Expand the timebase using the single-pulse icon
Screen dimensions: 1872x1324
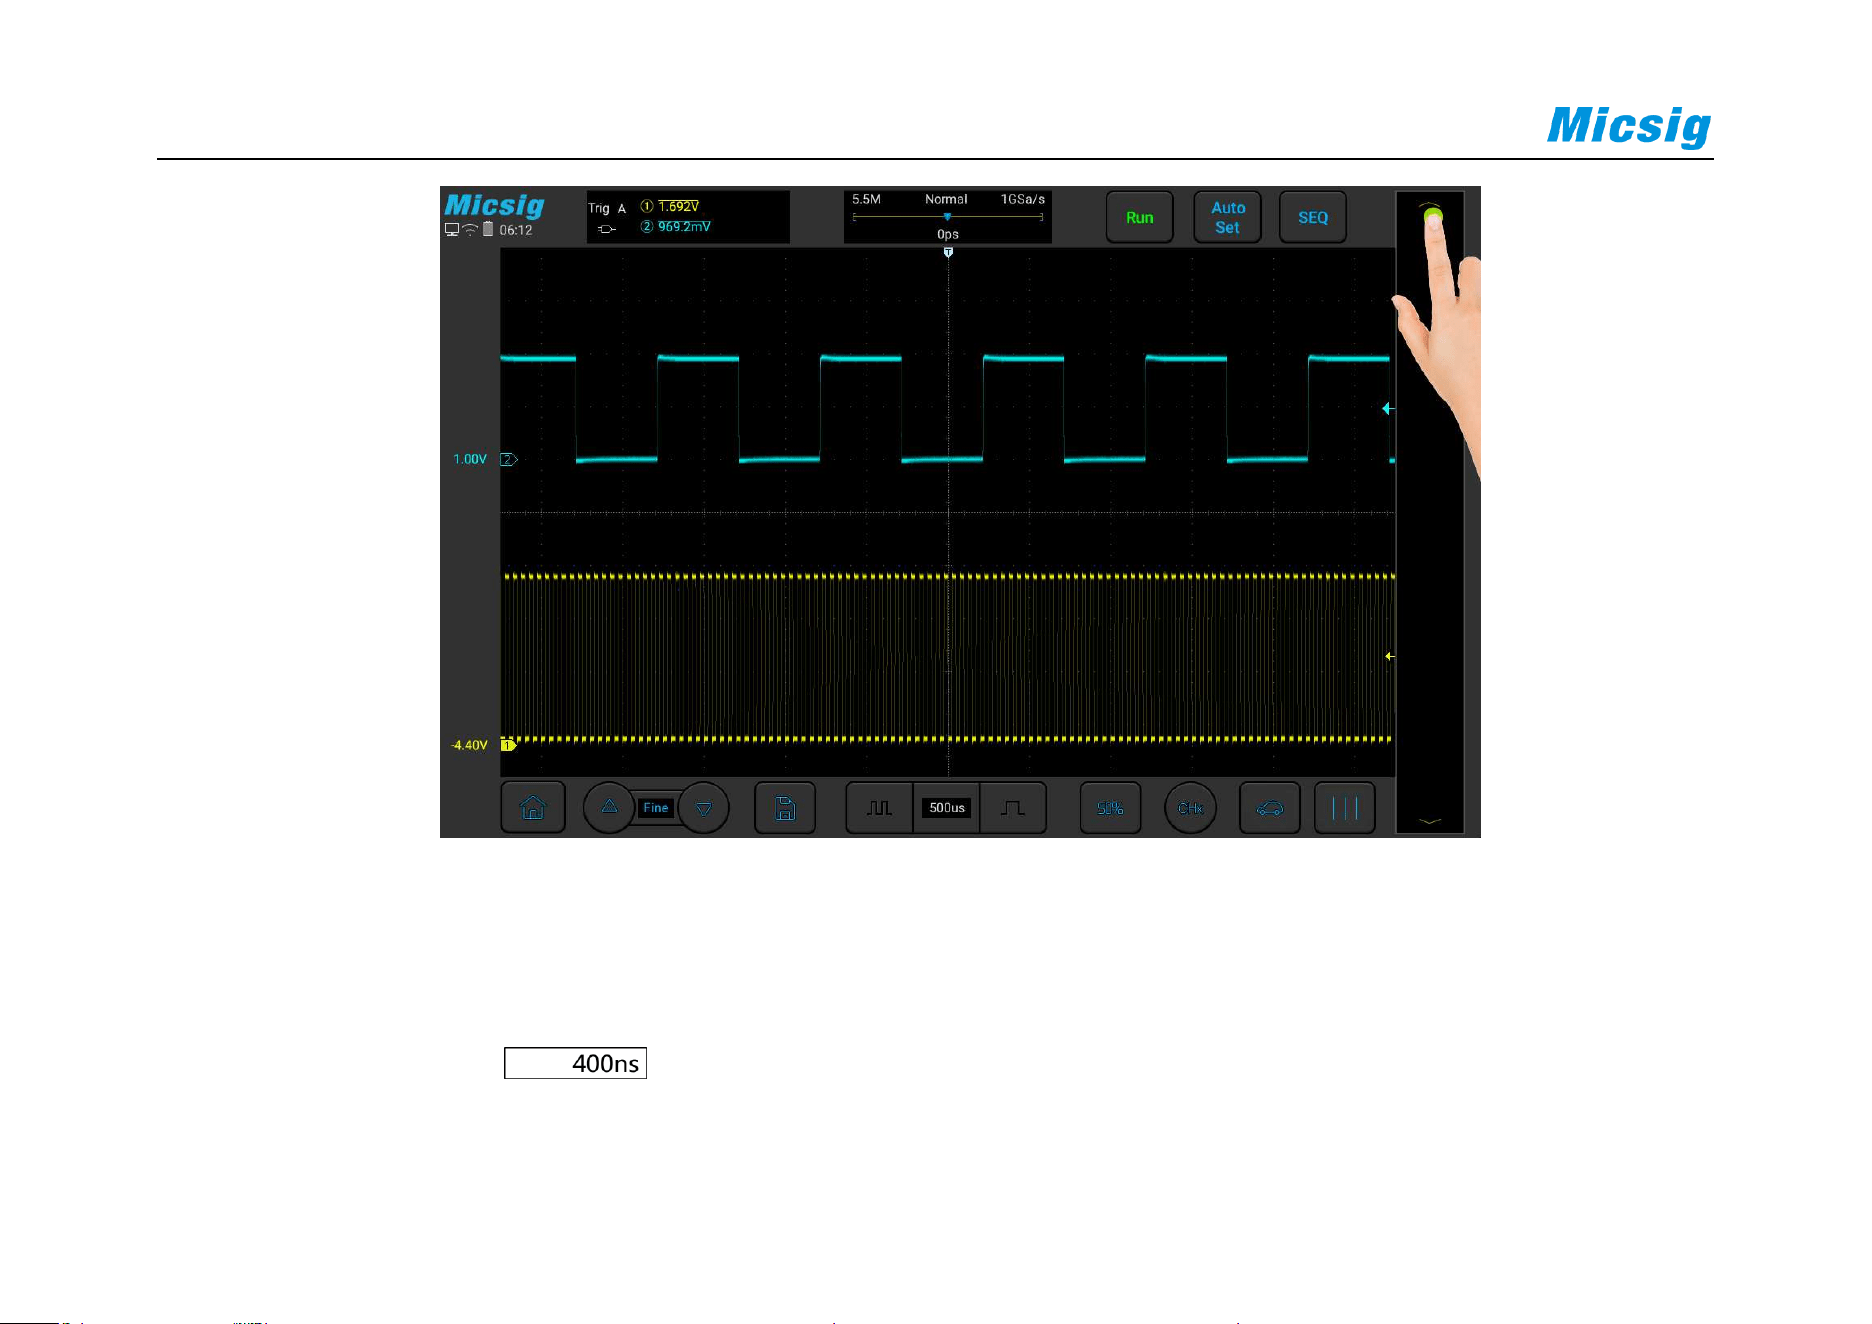(1013, 808)
